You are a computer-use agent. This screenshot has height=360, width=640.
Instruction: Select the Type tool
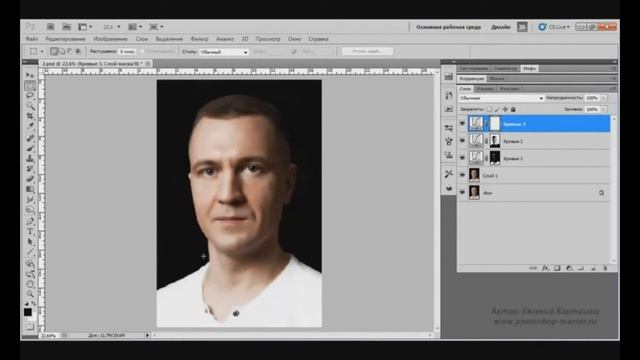coord(30,231)
